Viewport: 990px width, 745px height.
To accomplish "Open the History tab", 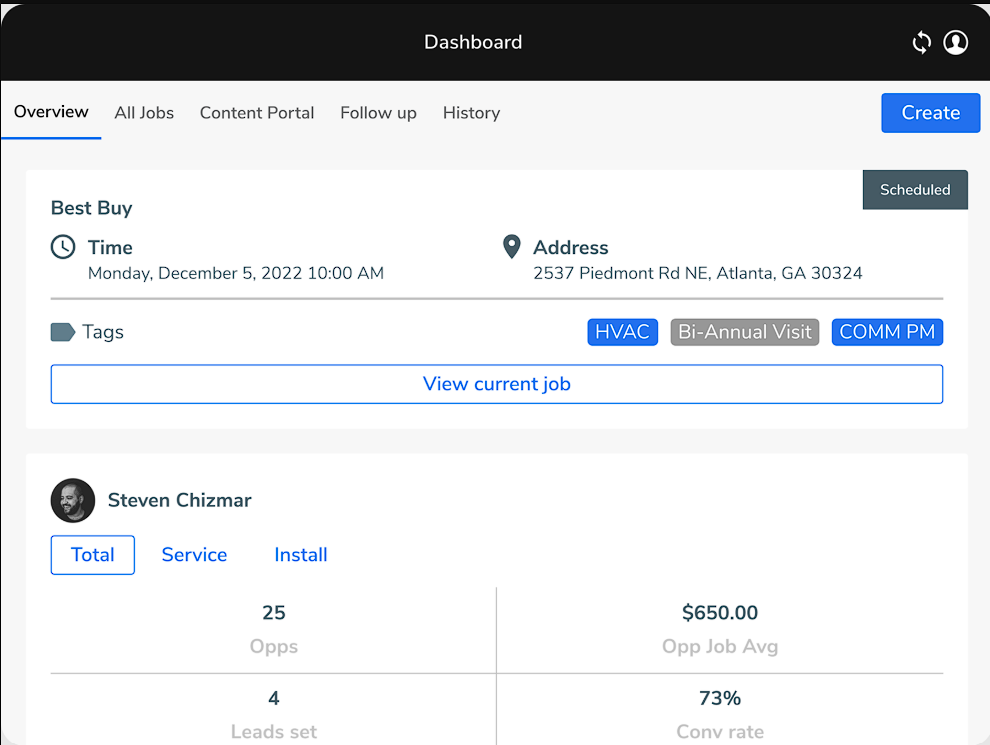I will tap(472, 112).
